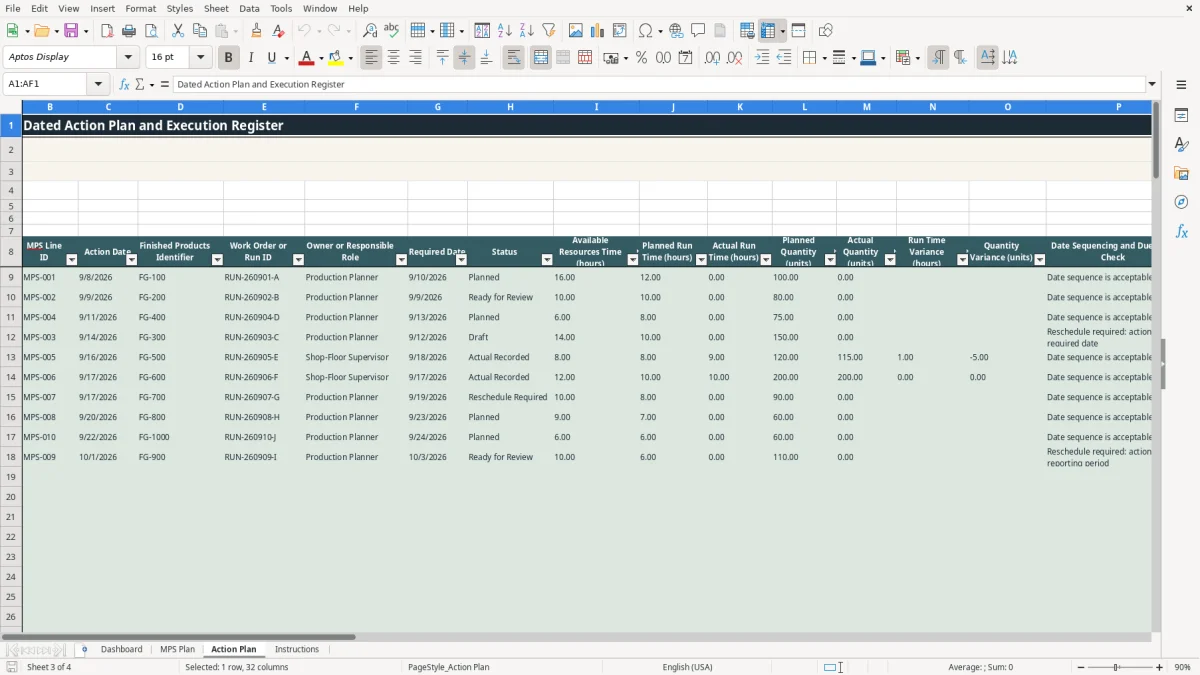
Task: Select row header 13
Action: click(11, 357)
